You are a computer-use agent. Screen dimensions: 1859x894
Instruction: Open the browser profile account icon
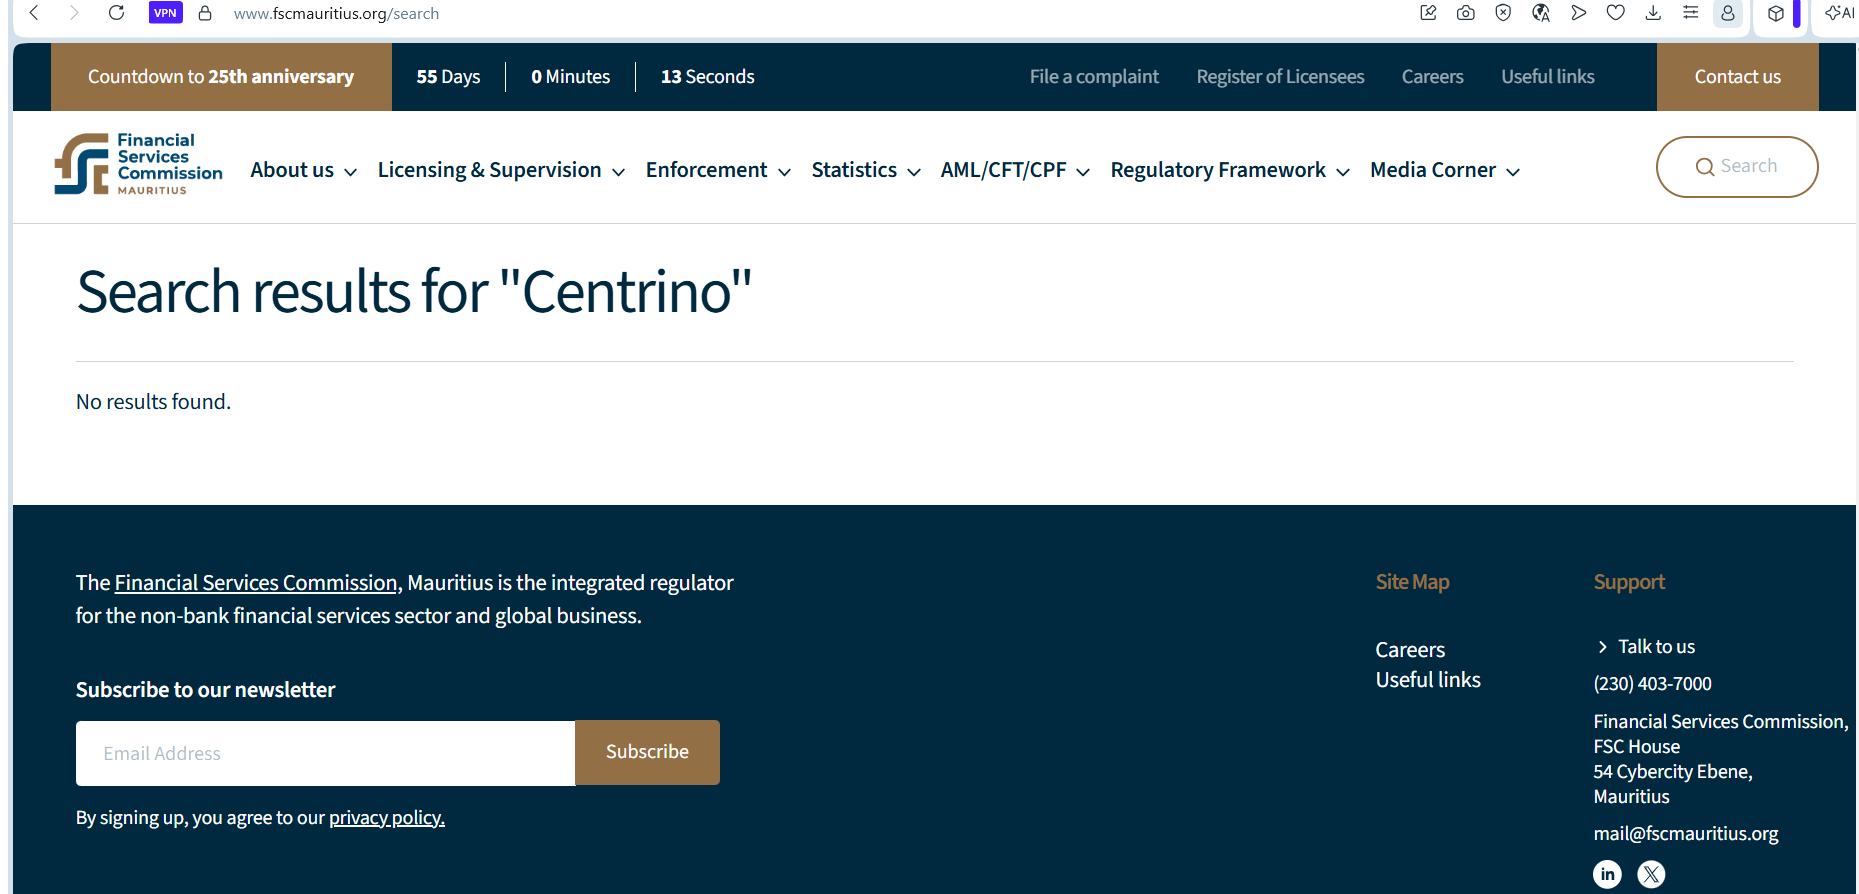pyautogui.click(x=1728, y=13)
